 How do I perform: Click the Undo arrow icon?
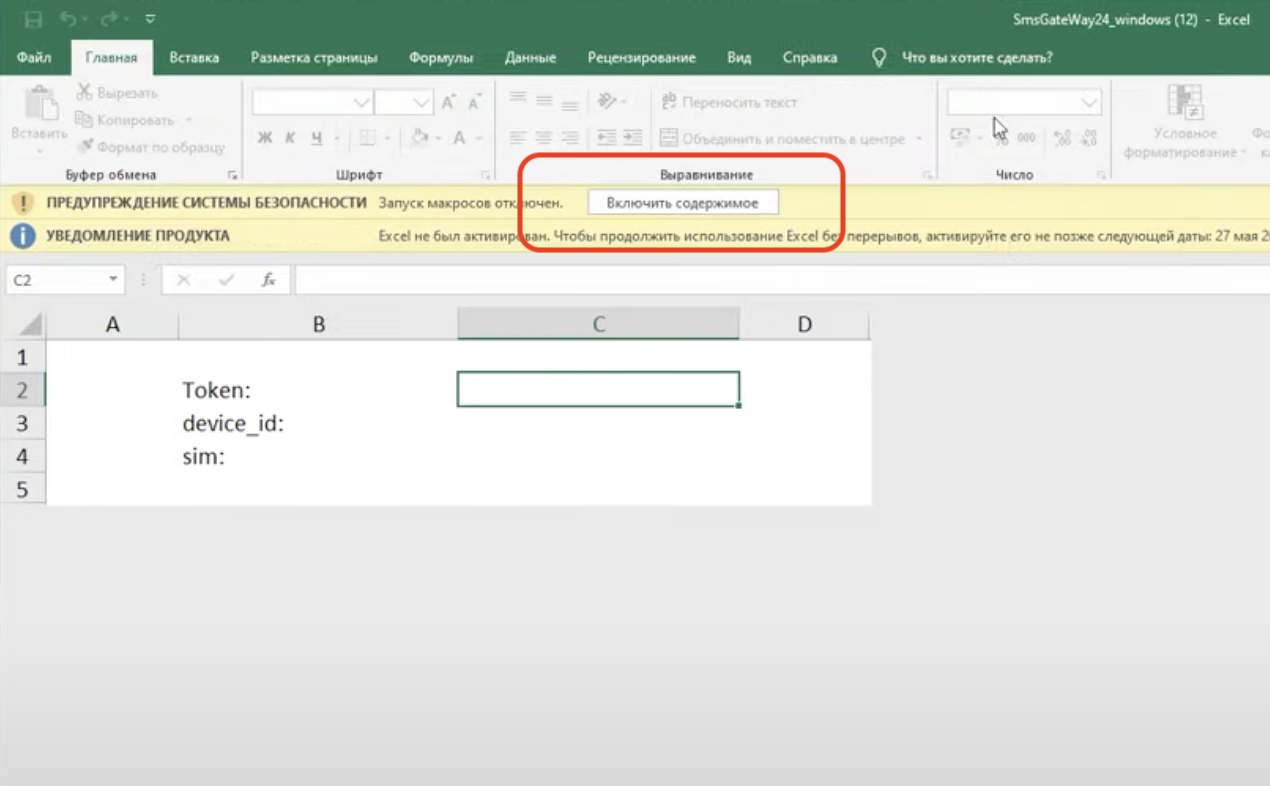click(67, 19)
